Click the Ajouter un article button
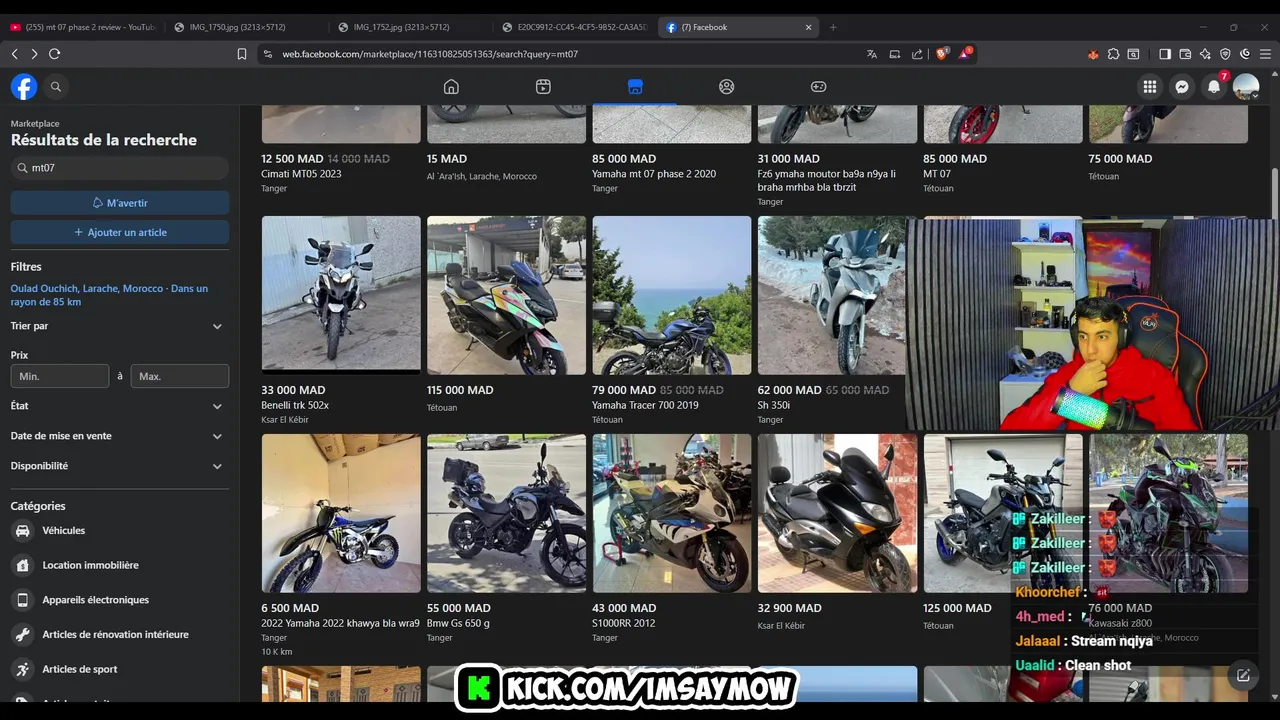The height and width of the screenshot is (720, 1280). click(120, 232)
